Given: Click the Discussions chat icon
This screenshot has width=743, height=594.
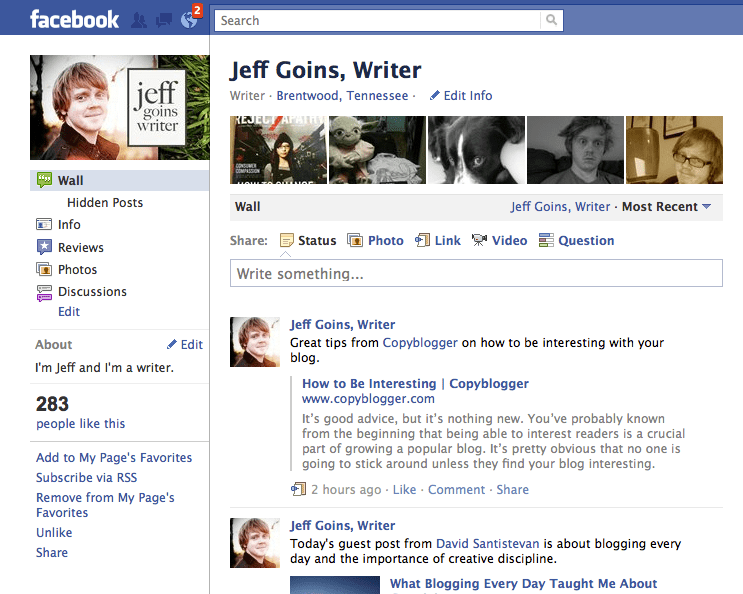Looking at the screenshot, I should coord(44,293).
